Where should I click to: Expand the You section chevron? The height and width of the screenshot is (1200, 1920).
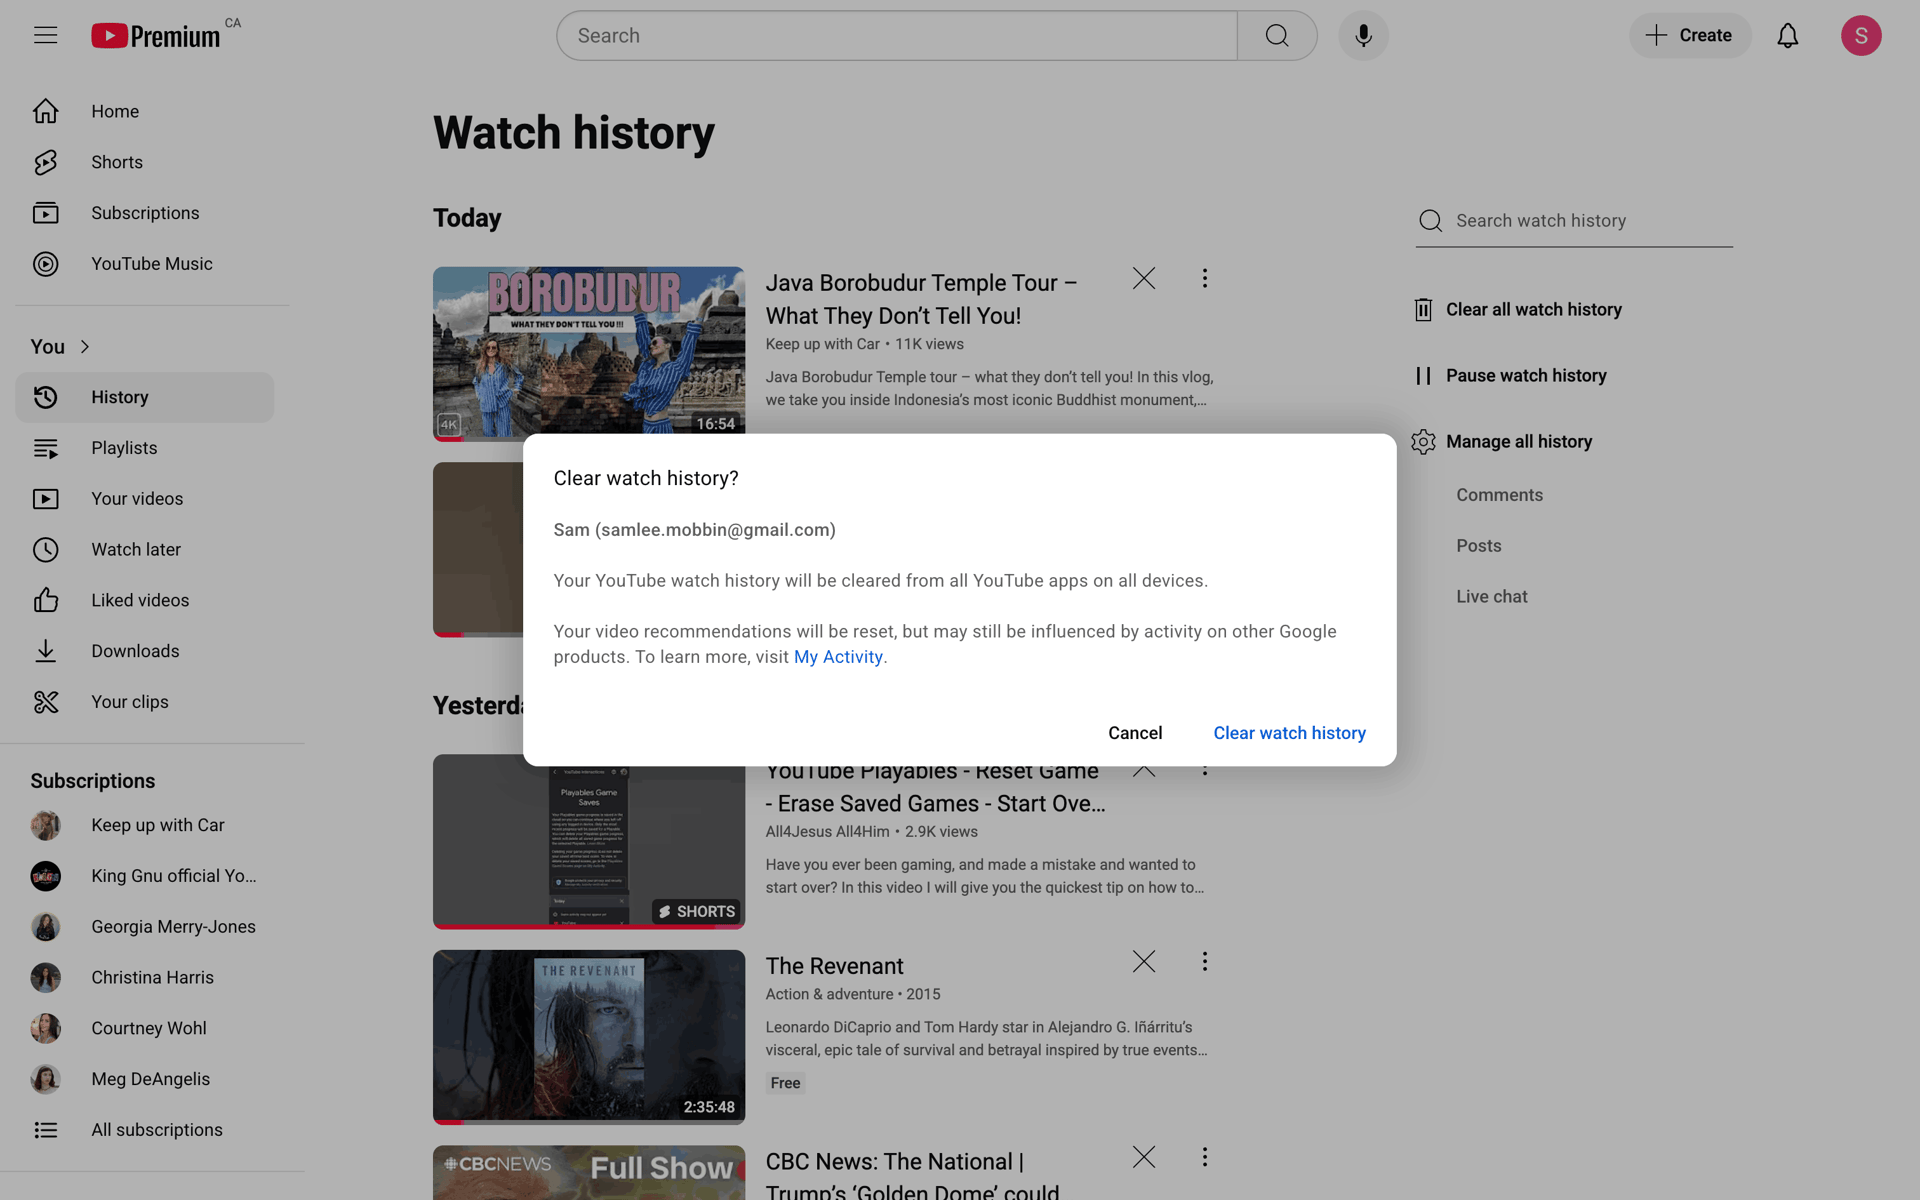point(85,347)
